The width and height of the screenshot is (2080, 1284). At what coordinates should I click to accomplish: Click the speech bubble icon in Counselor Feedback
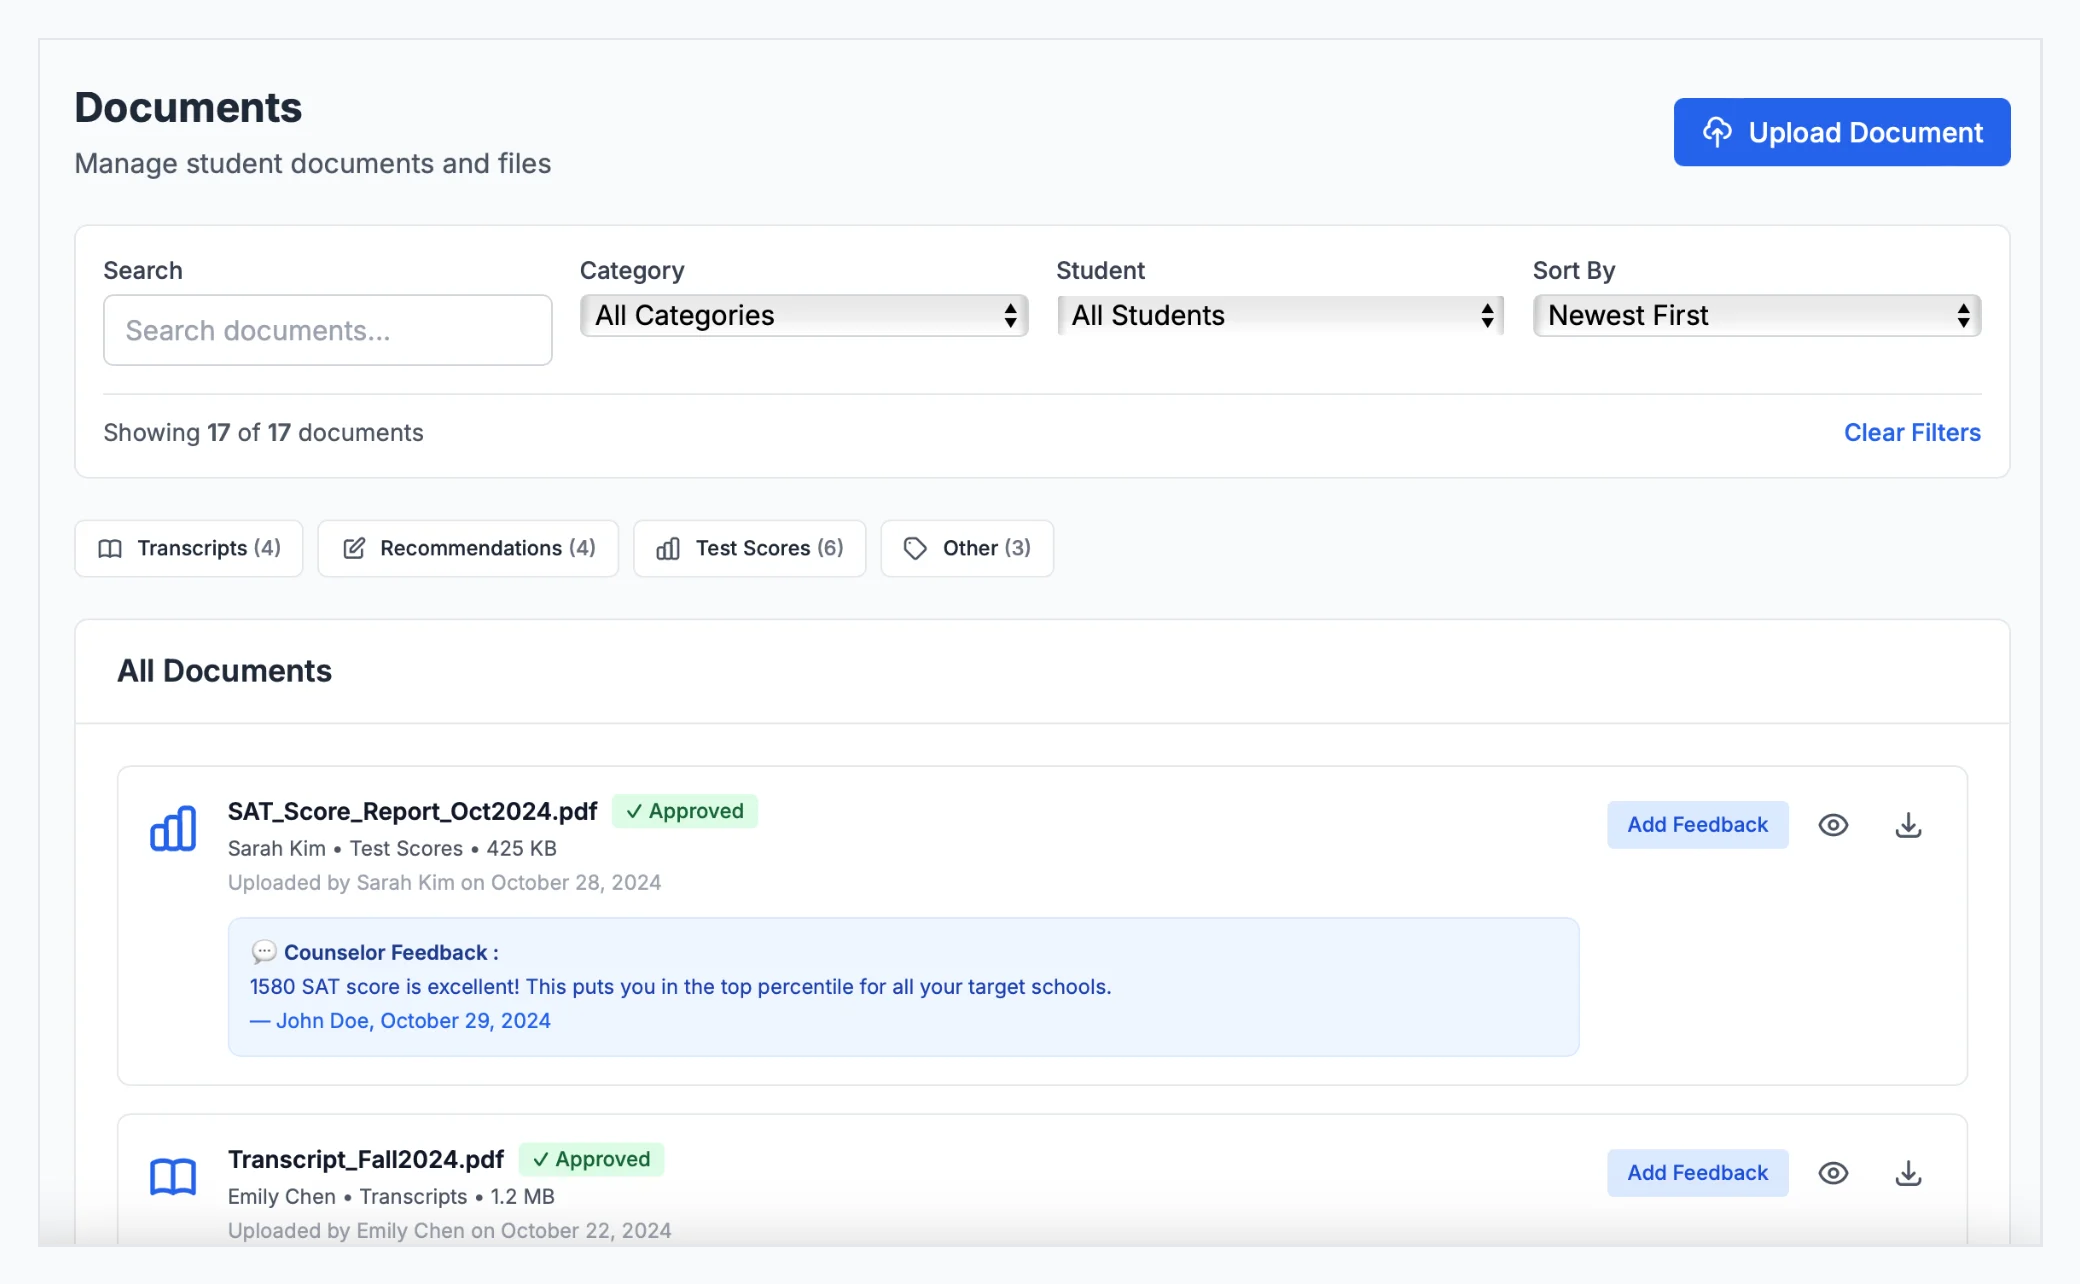pyautogui.click(x=264, y=952)
